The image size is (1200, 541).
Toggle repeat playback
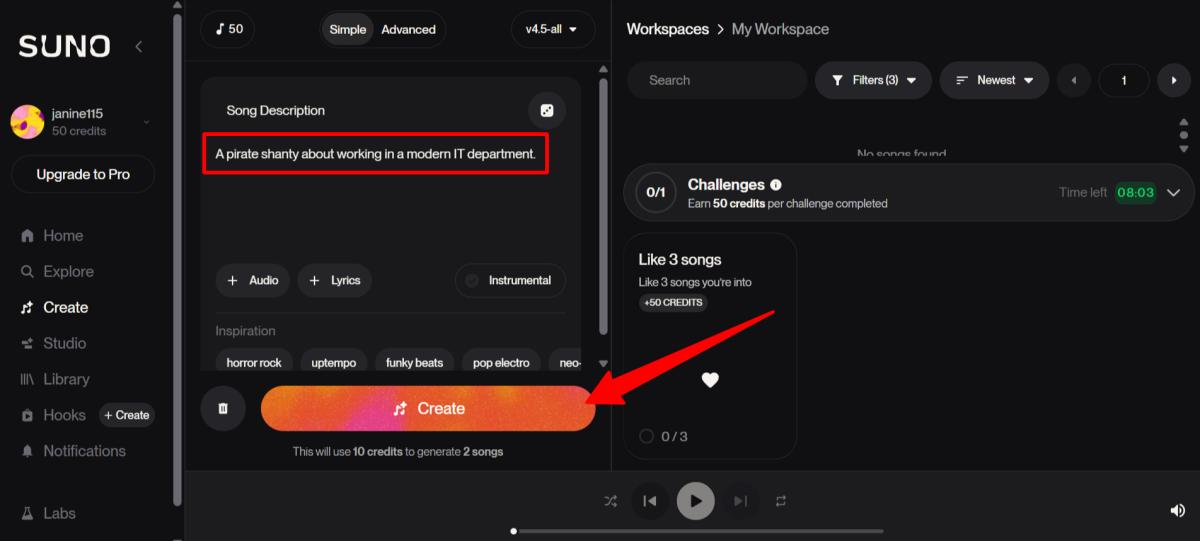(781, 501)
